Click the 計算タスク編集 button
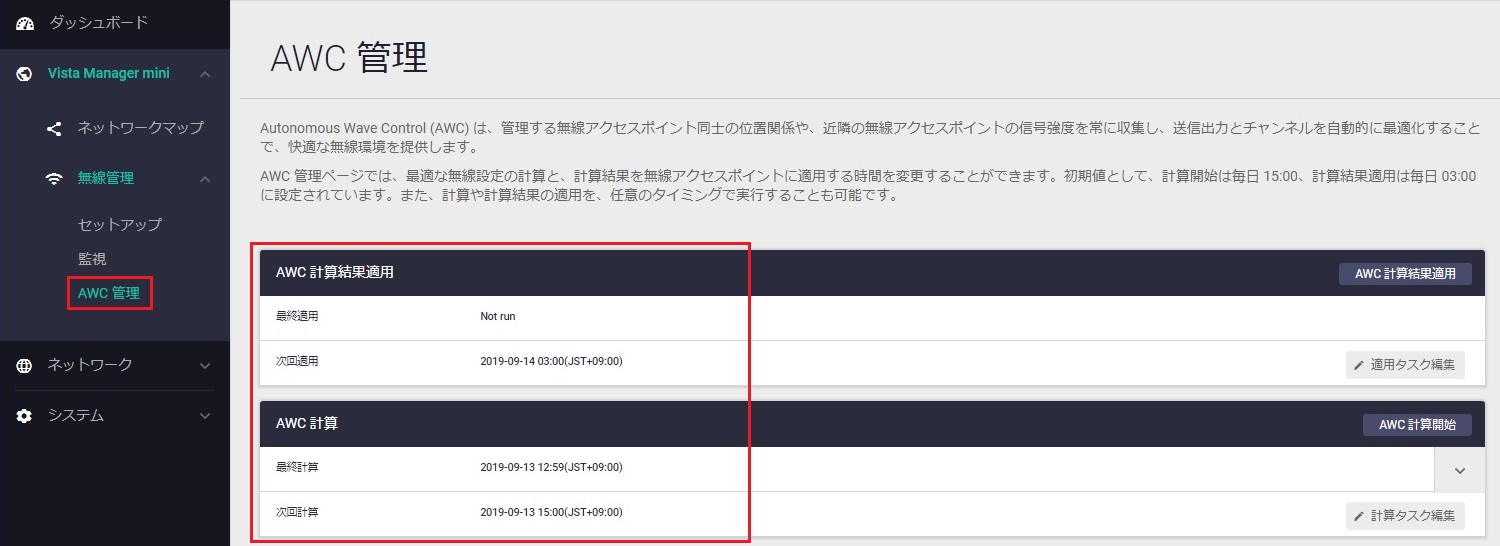The width and height of the screenshot is (1500, 546). (x=1405, y=516)
